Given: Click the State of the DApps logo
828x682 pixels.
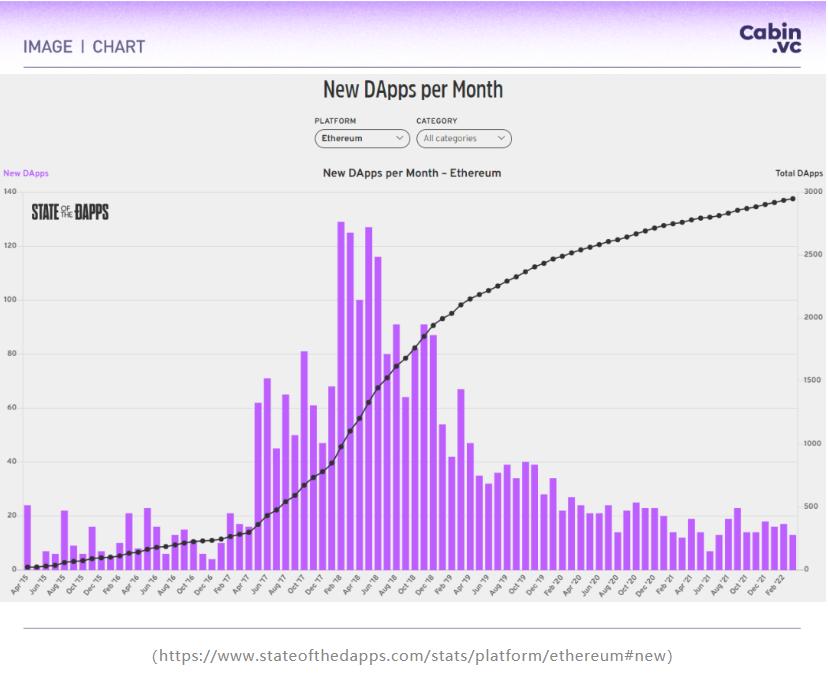Looking at the screenshot, I should 70,212.
